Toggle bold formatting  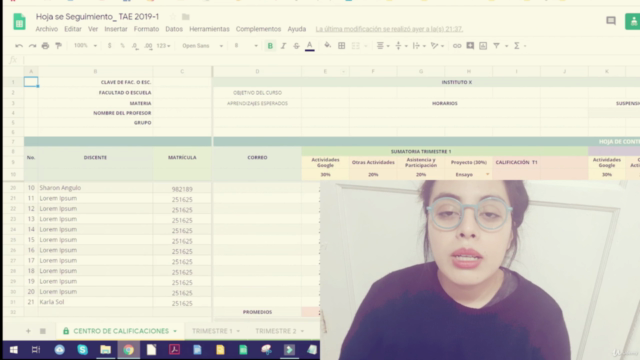(x=270, y=46)
